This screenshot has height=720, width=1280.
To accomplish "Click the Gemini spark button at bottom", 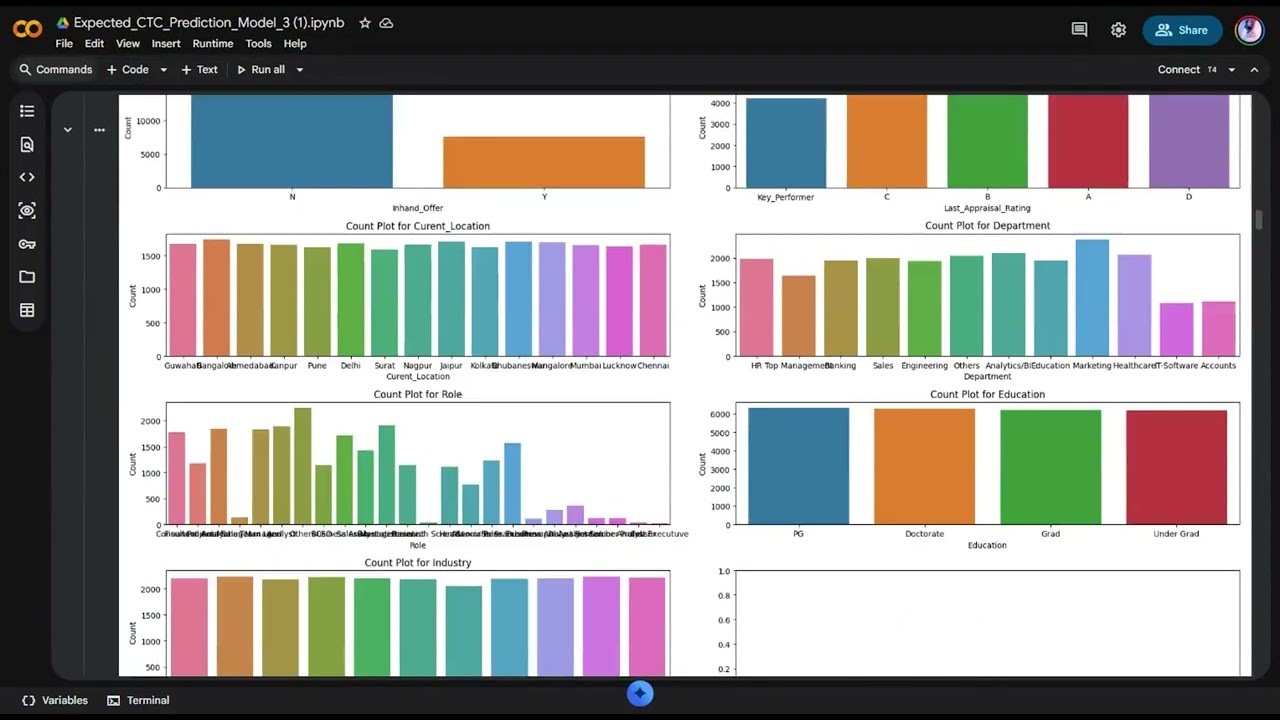I will click(640, 693).
